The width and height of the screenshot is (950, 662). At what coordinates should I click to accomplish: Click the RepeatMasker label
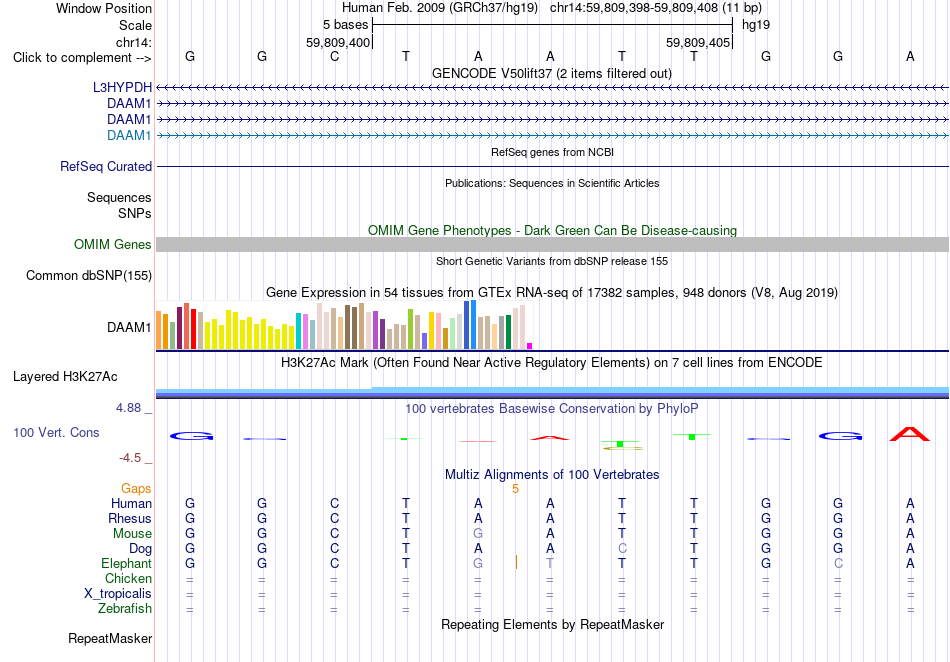coord(110,638)
